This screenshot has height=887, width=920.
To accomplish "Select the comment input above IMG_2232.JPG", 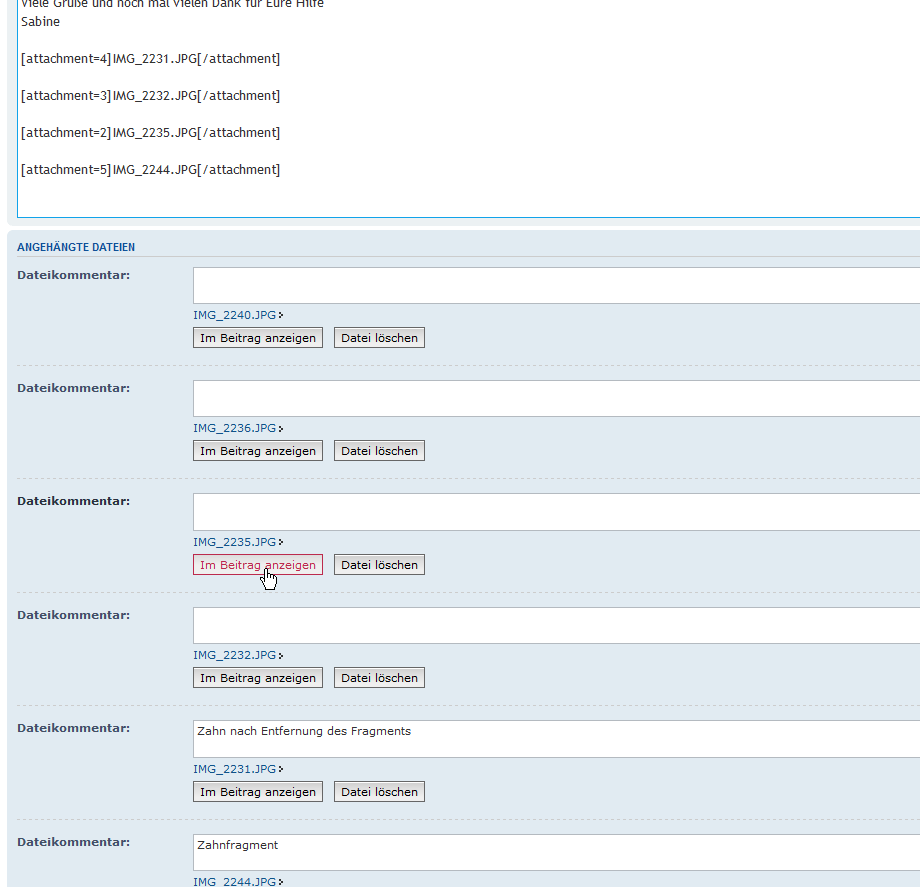I will click(555, 625).
